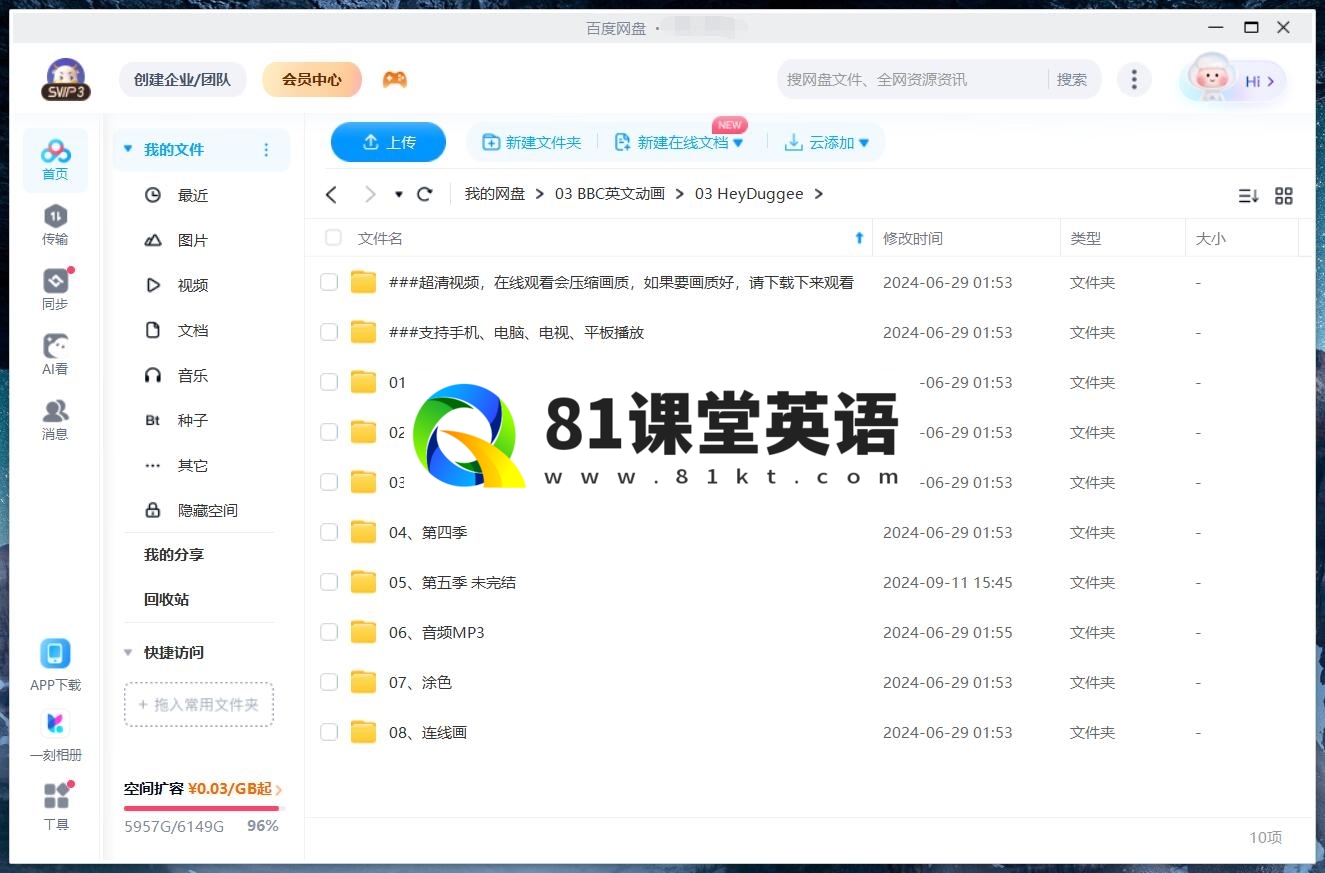Collapse the 我的文件 tree section

128,149
